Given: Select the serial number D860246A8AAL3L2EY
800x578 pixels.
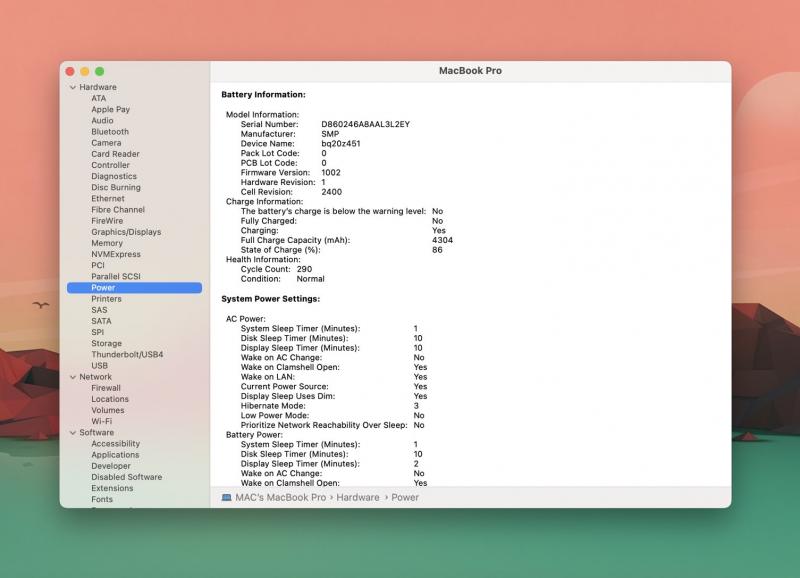Looking at the screenshot, I should tap(366, 124).
